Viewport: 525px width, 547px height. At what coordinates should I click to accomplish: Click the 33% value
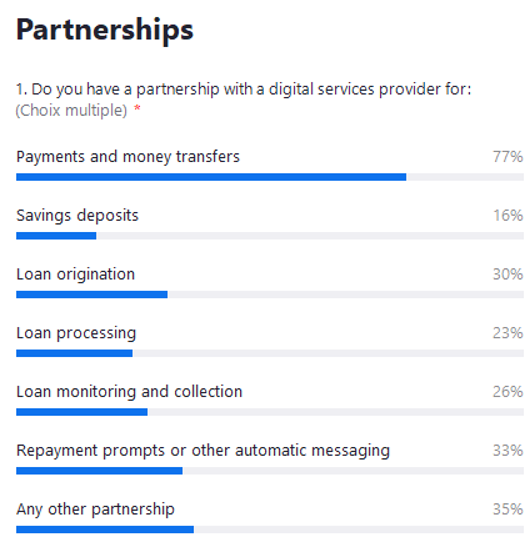pos(508,450)
